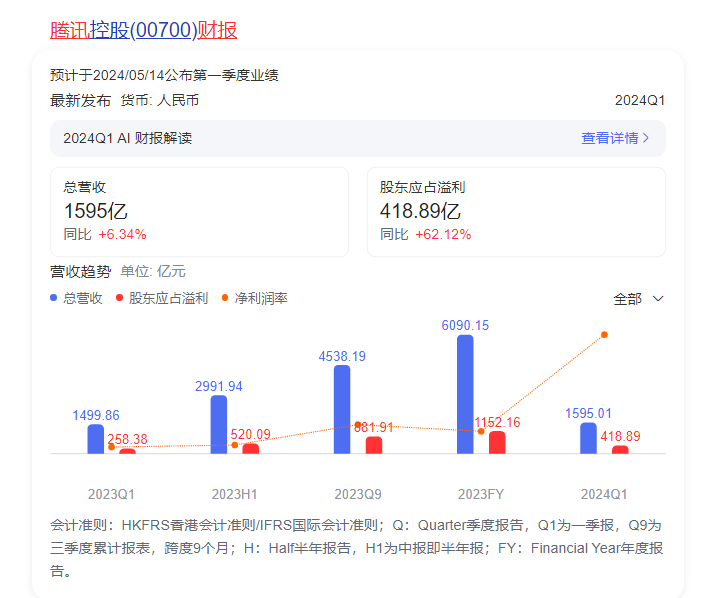
Task: Click the chevron arrow beside 查看详情
Action: point(646,138)
